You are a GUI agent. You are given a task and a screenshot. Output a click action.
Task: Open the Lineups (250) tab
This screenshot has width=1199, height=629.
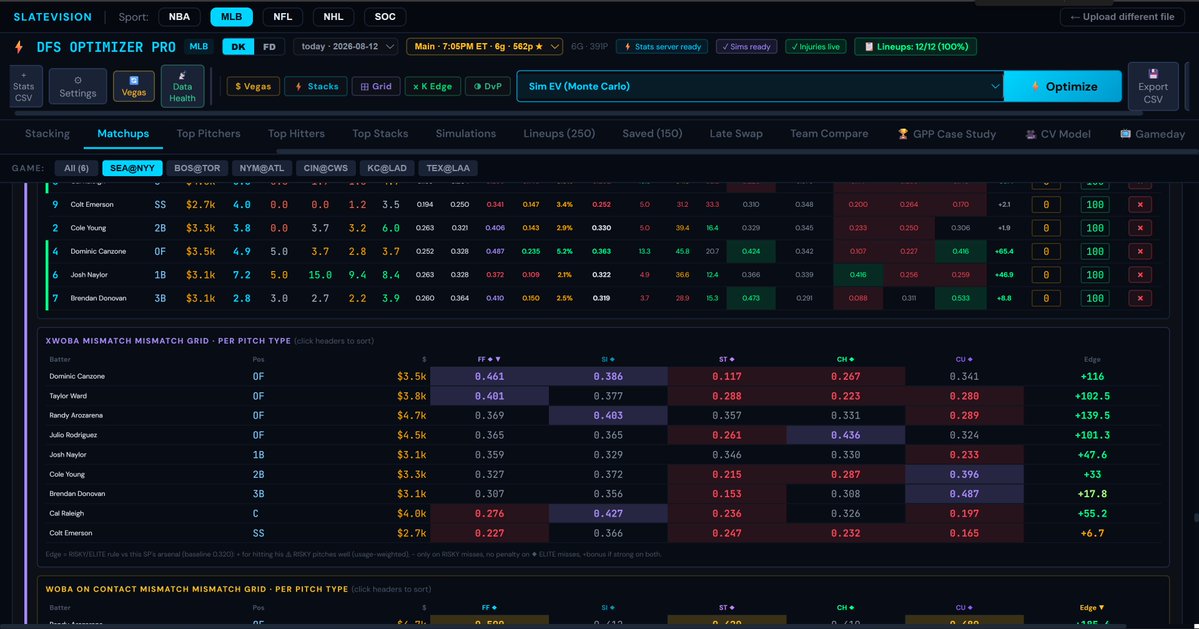coord(559,134)
